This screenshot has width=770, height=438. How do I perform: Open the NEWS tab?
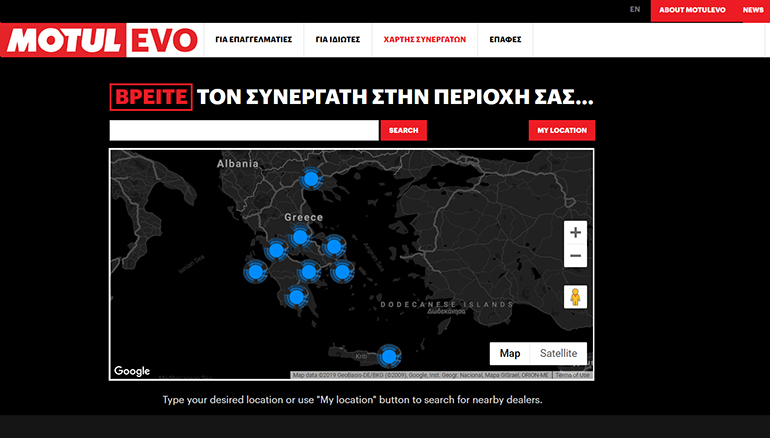(x=752, y=10)
